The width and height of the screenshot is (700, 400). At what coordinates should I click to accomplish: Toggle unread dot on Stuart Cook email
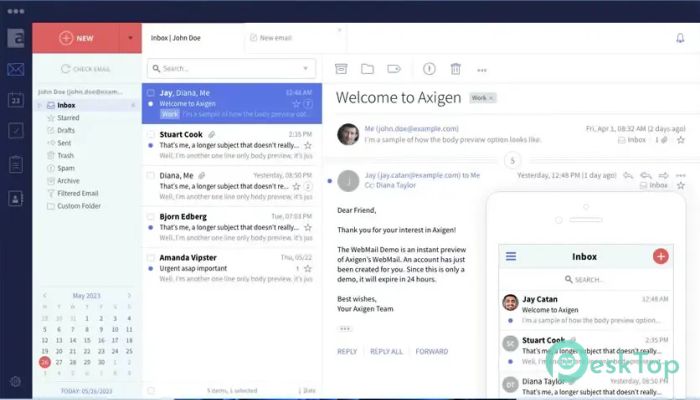coord(151,145)
